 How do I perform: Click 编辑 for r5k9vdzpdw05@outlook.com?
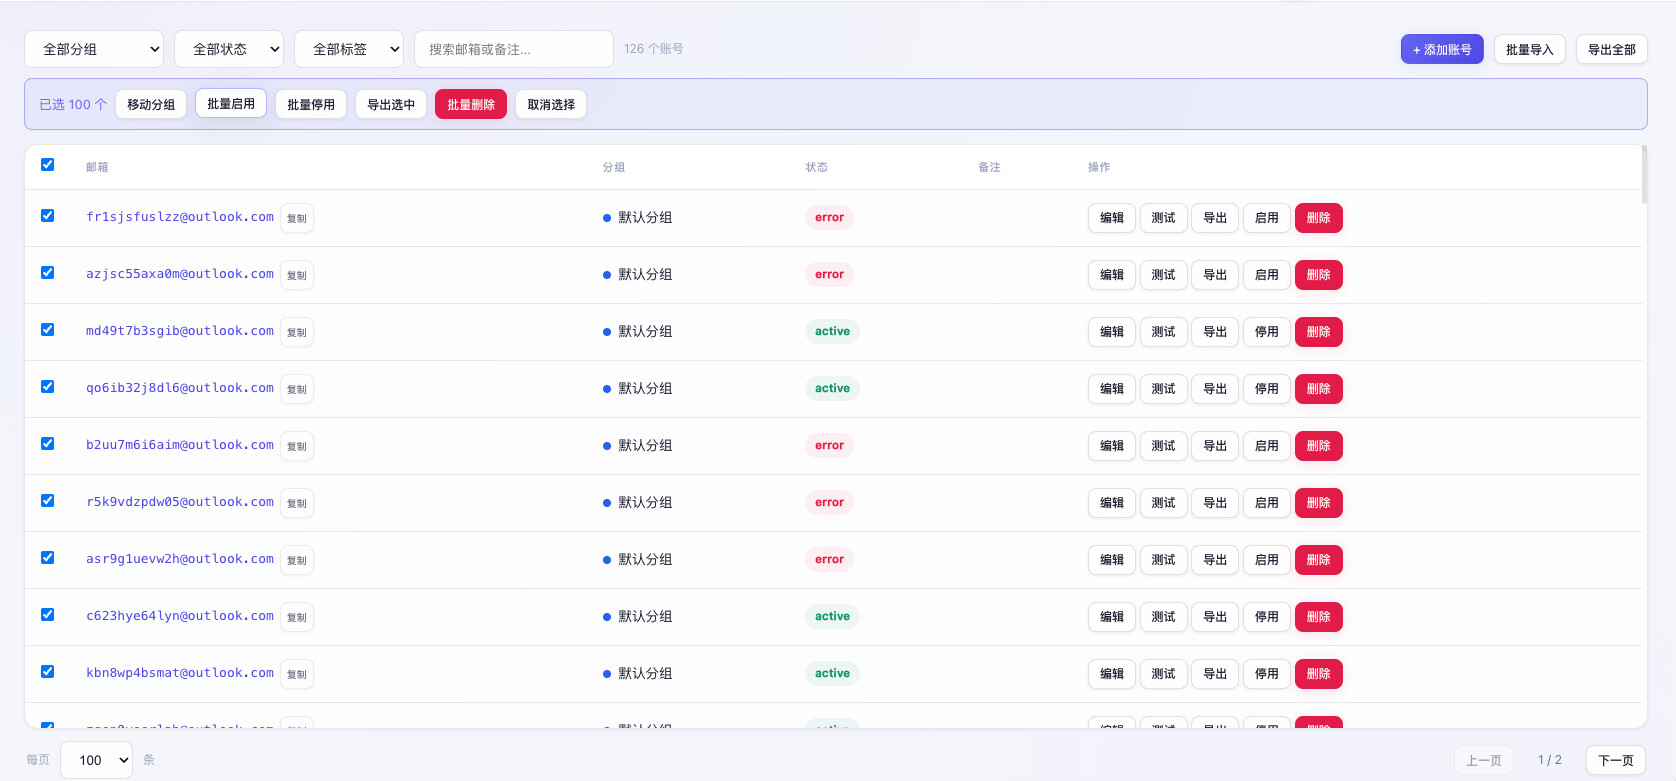(x=1112, y=503)
